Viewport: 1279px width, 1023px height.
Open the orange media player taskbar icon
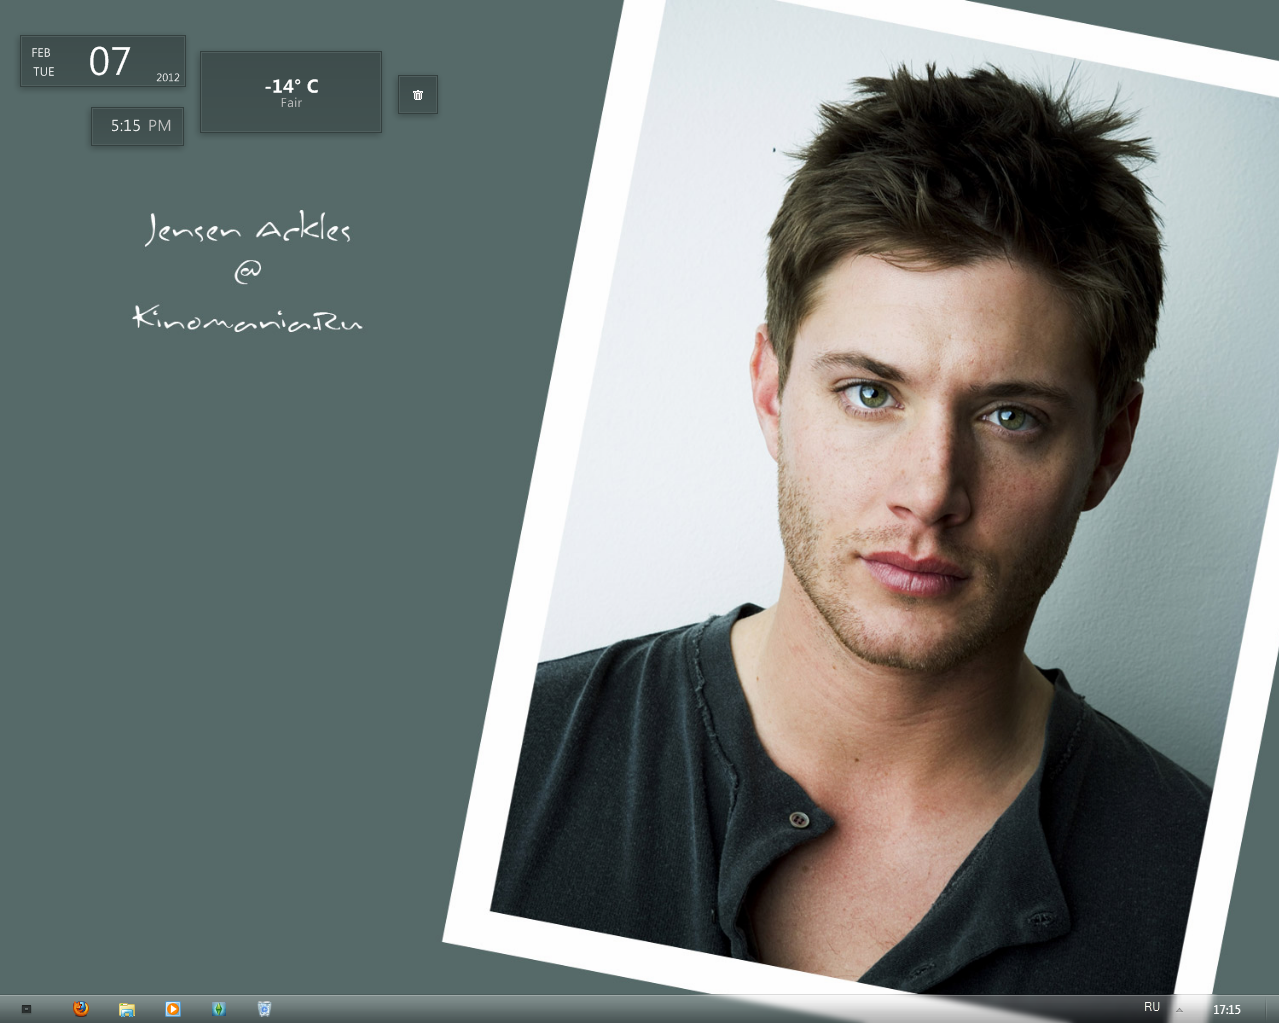[x=173, y=1009]
